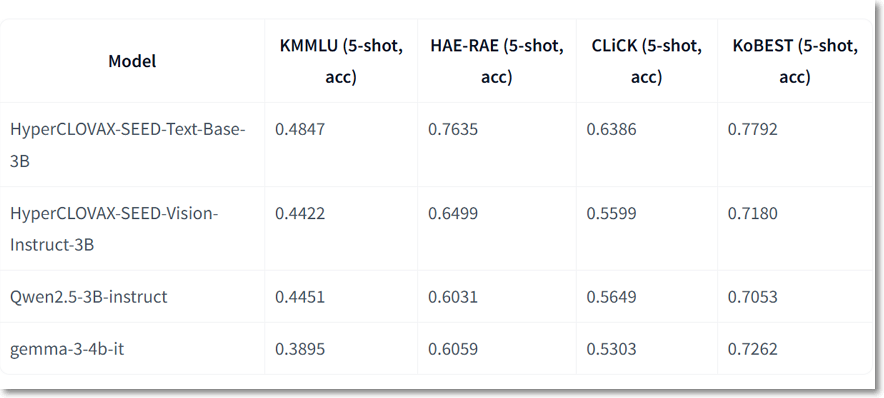Click the HAE-RAE (5-shot, acc) header
The image size is (884, 398).
coord(497,61)
